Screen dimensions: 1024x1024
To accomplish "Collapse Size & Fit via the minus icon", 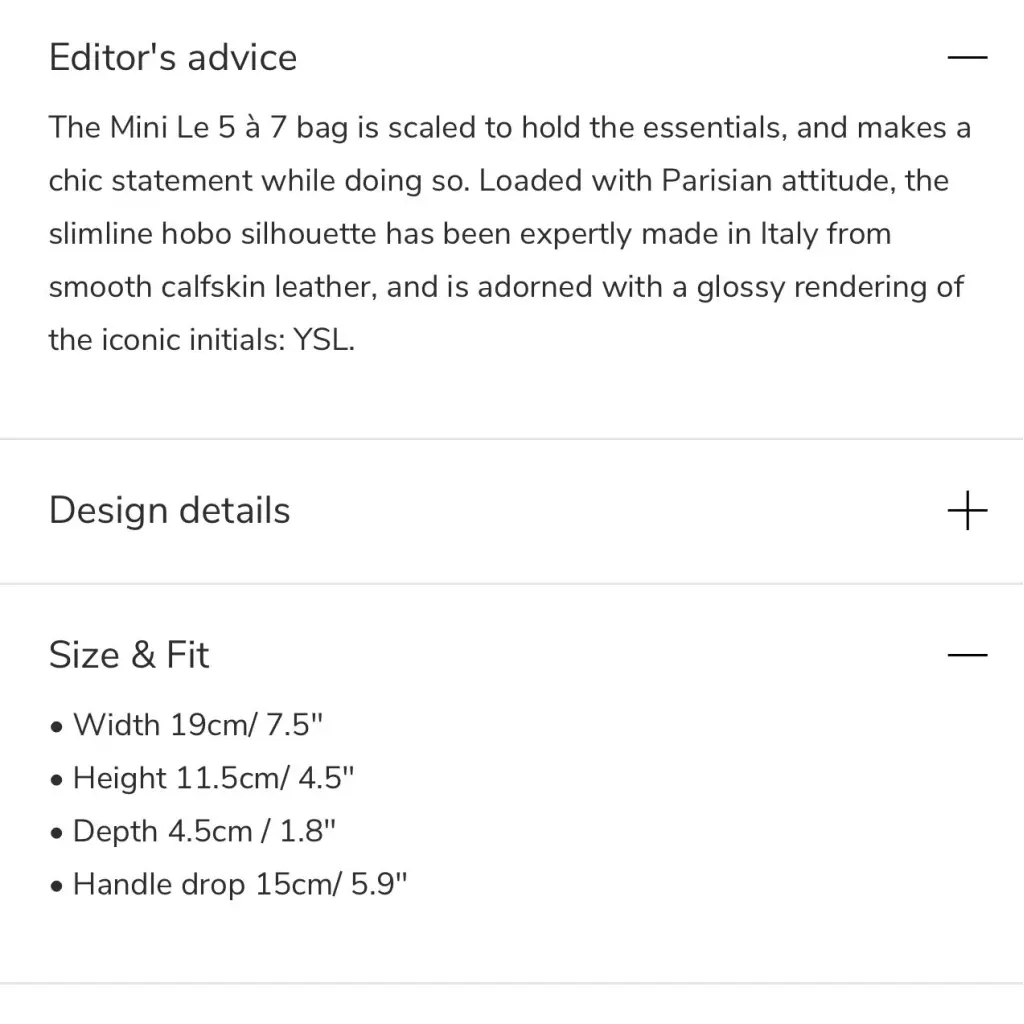I will click(x=967, y=654).
